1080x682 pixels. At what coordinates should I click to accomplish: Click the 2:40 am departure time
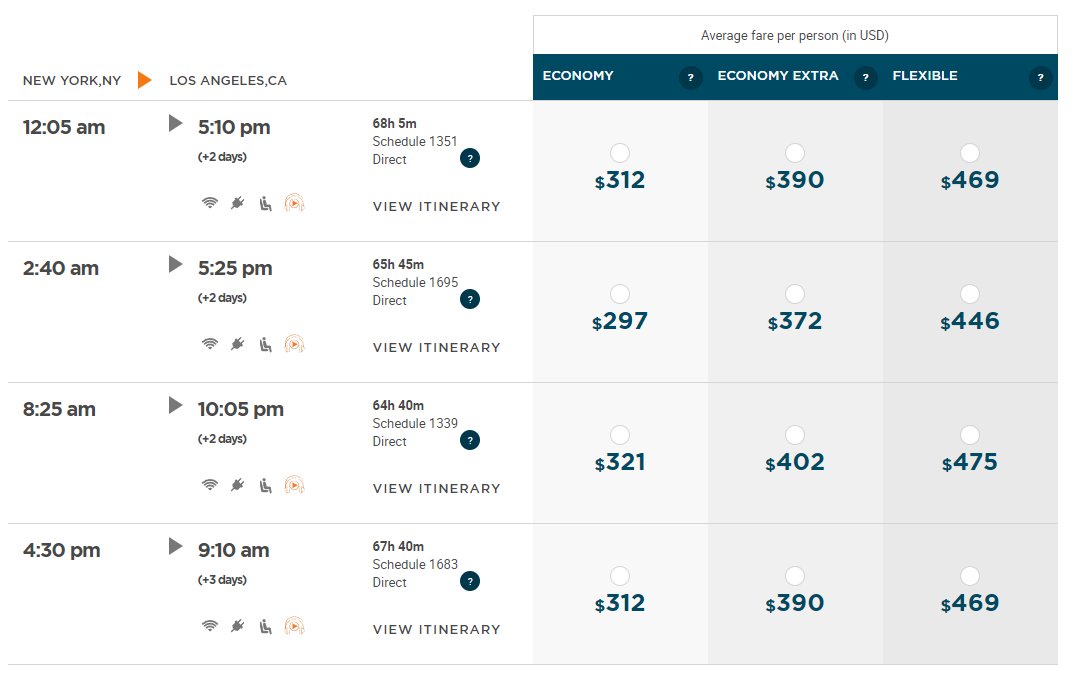click(61, 268)
